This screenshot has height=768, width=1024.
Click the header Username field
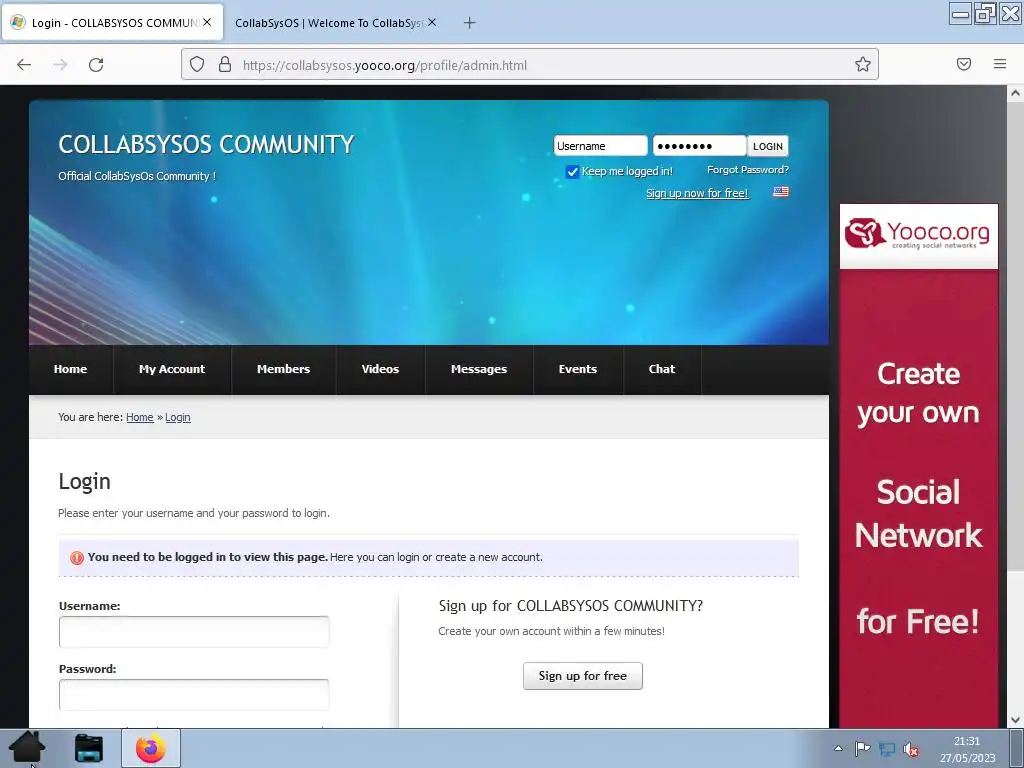600,146
